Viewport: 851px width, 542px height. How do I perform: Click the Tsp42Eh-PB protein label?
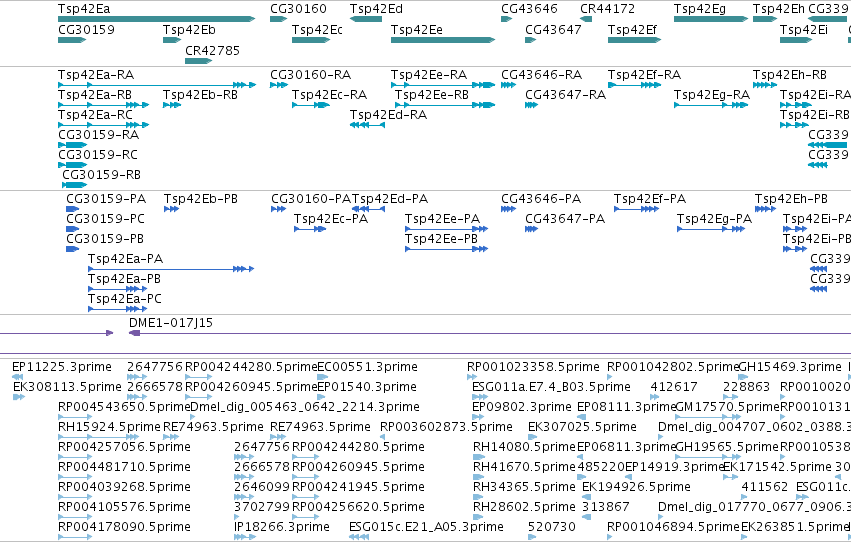click(791, 199)
